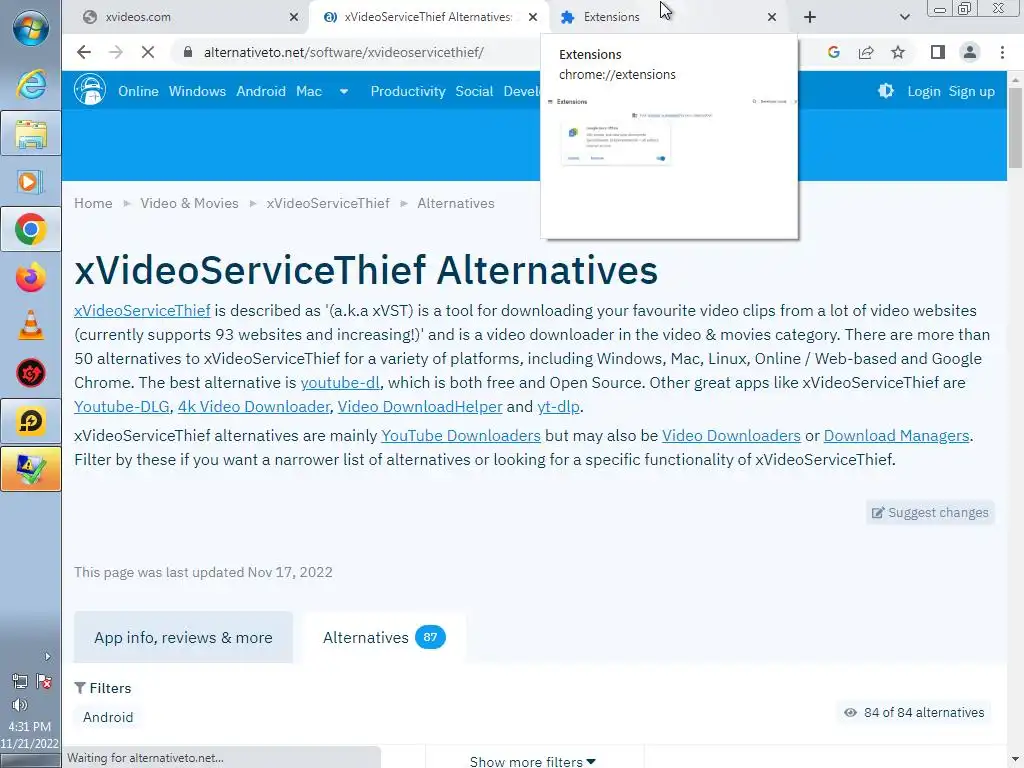Open the youtube-dl link
This screenshot has width=1024, height=768.
tap(340, 383)
